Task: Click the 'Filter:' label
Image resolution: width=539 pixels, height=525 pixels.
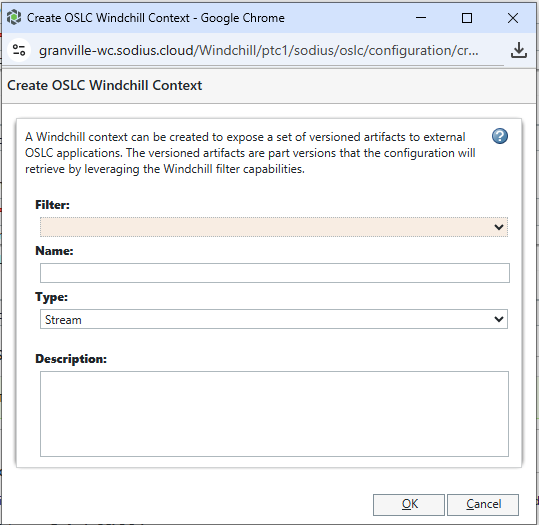Action: 52,205
